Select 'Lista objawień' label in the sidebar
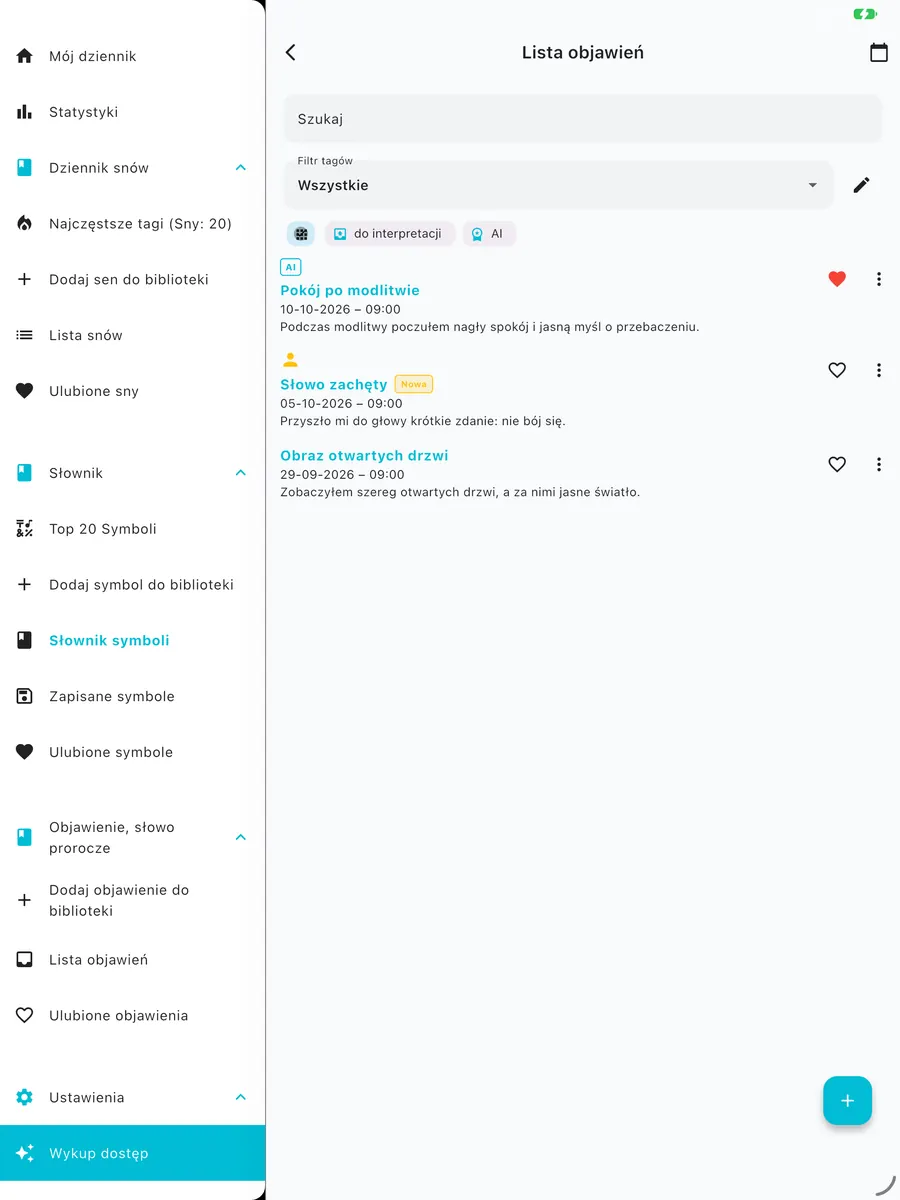The height and width of the screenshot is (1200, 900). tap(99, 960)
